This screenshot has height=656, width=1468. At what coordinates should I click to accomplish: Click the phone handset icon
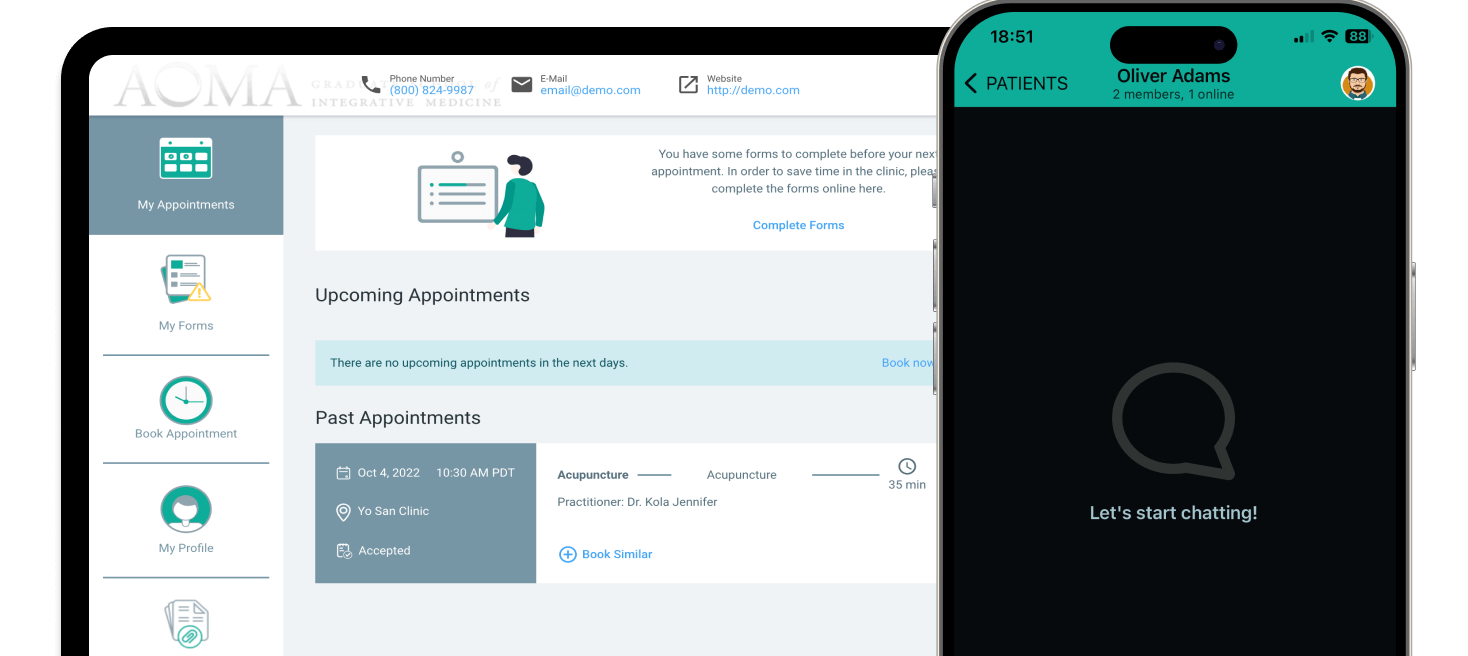click(371, 85)
